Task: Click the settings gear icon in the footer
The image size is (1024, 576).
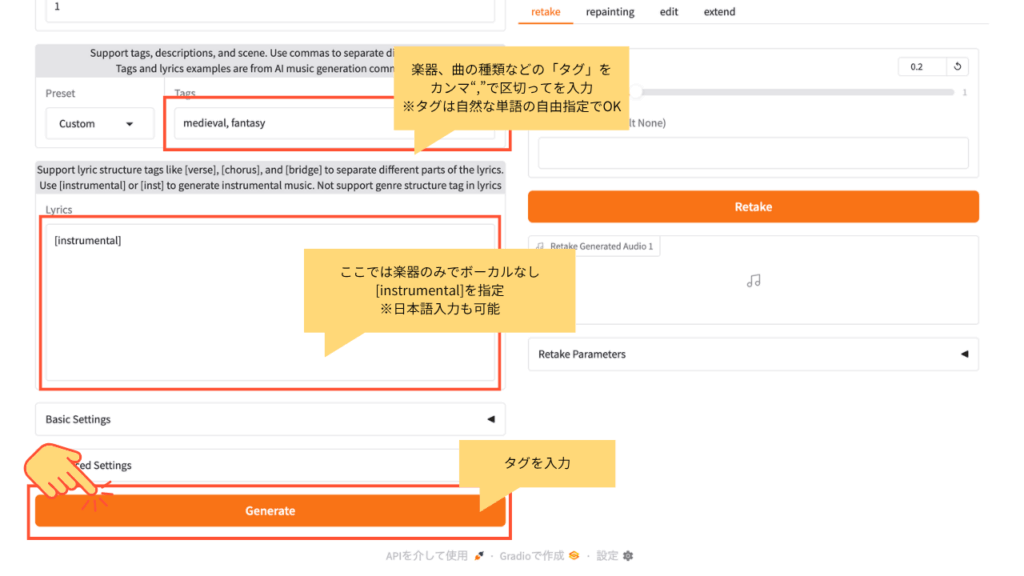Action: [x=628, y=556]
